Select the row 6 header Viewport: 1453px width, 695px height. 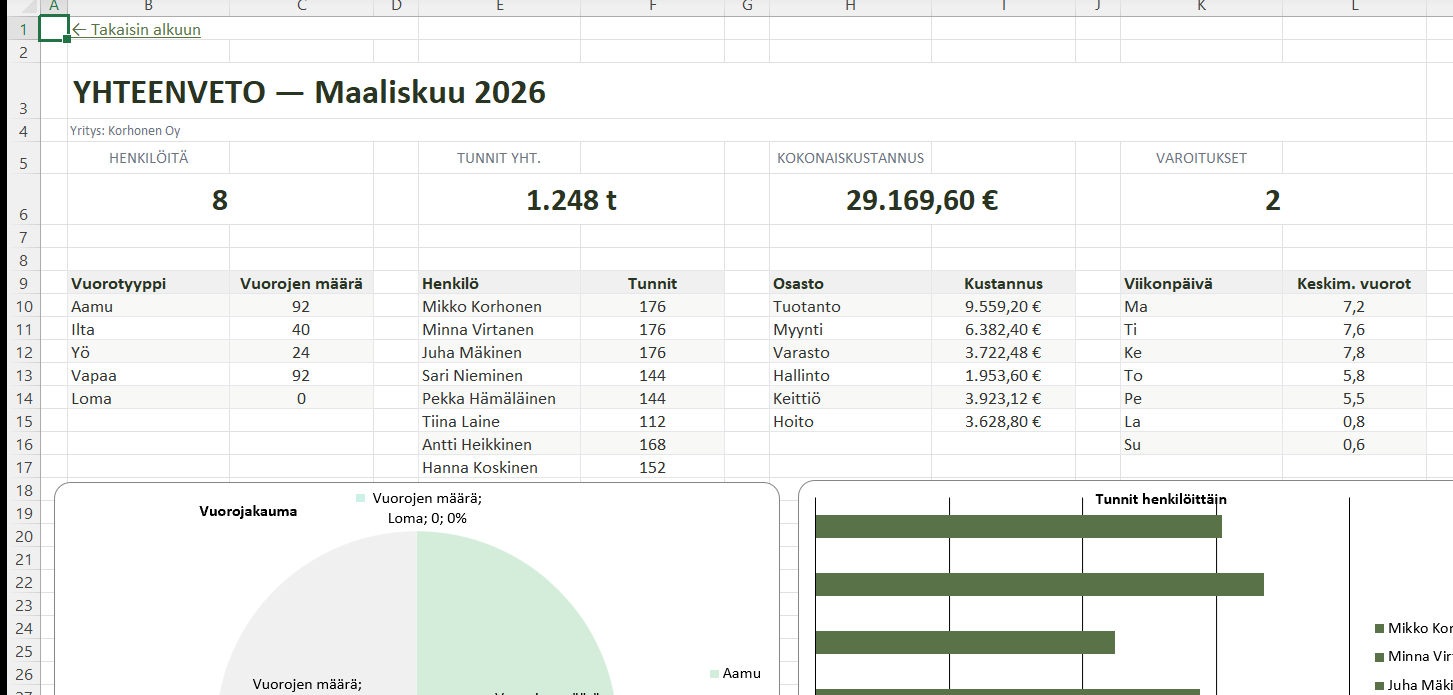[x=20, y=213]
